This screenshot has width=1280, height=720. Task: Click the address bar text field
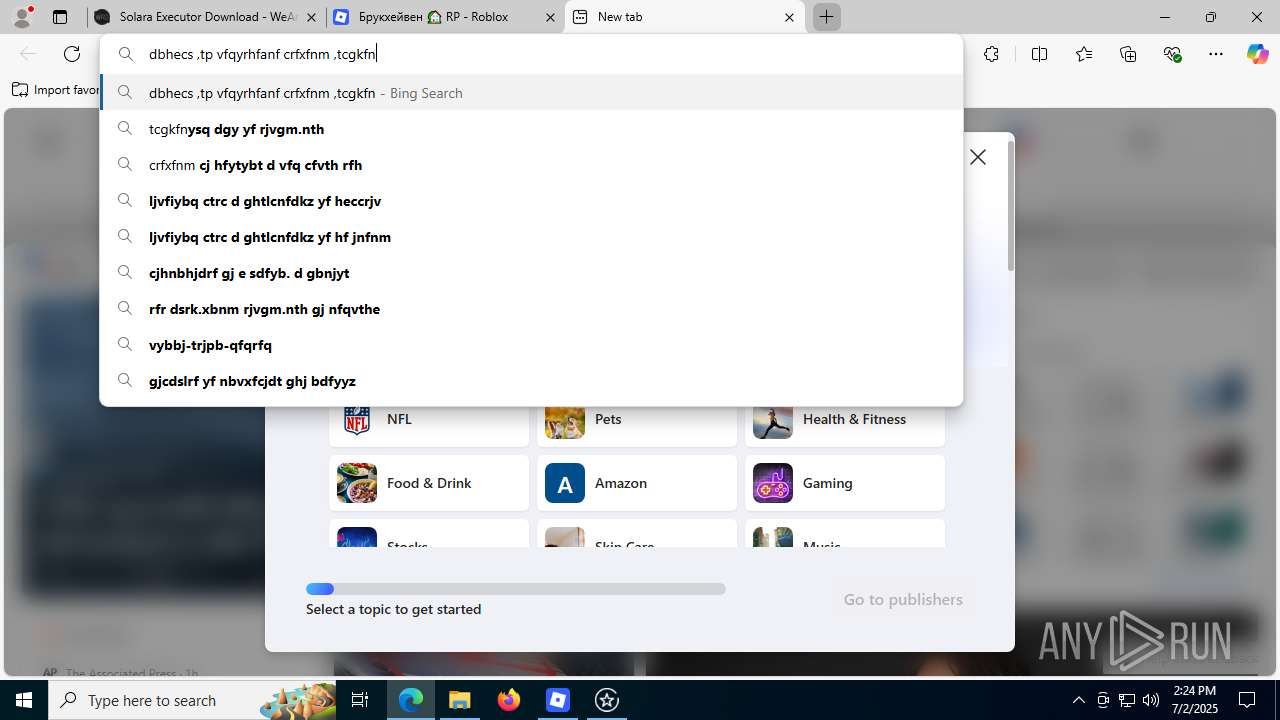(x=531, y=54)
